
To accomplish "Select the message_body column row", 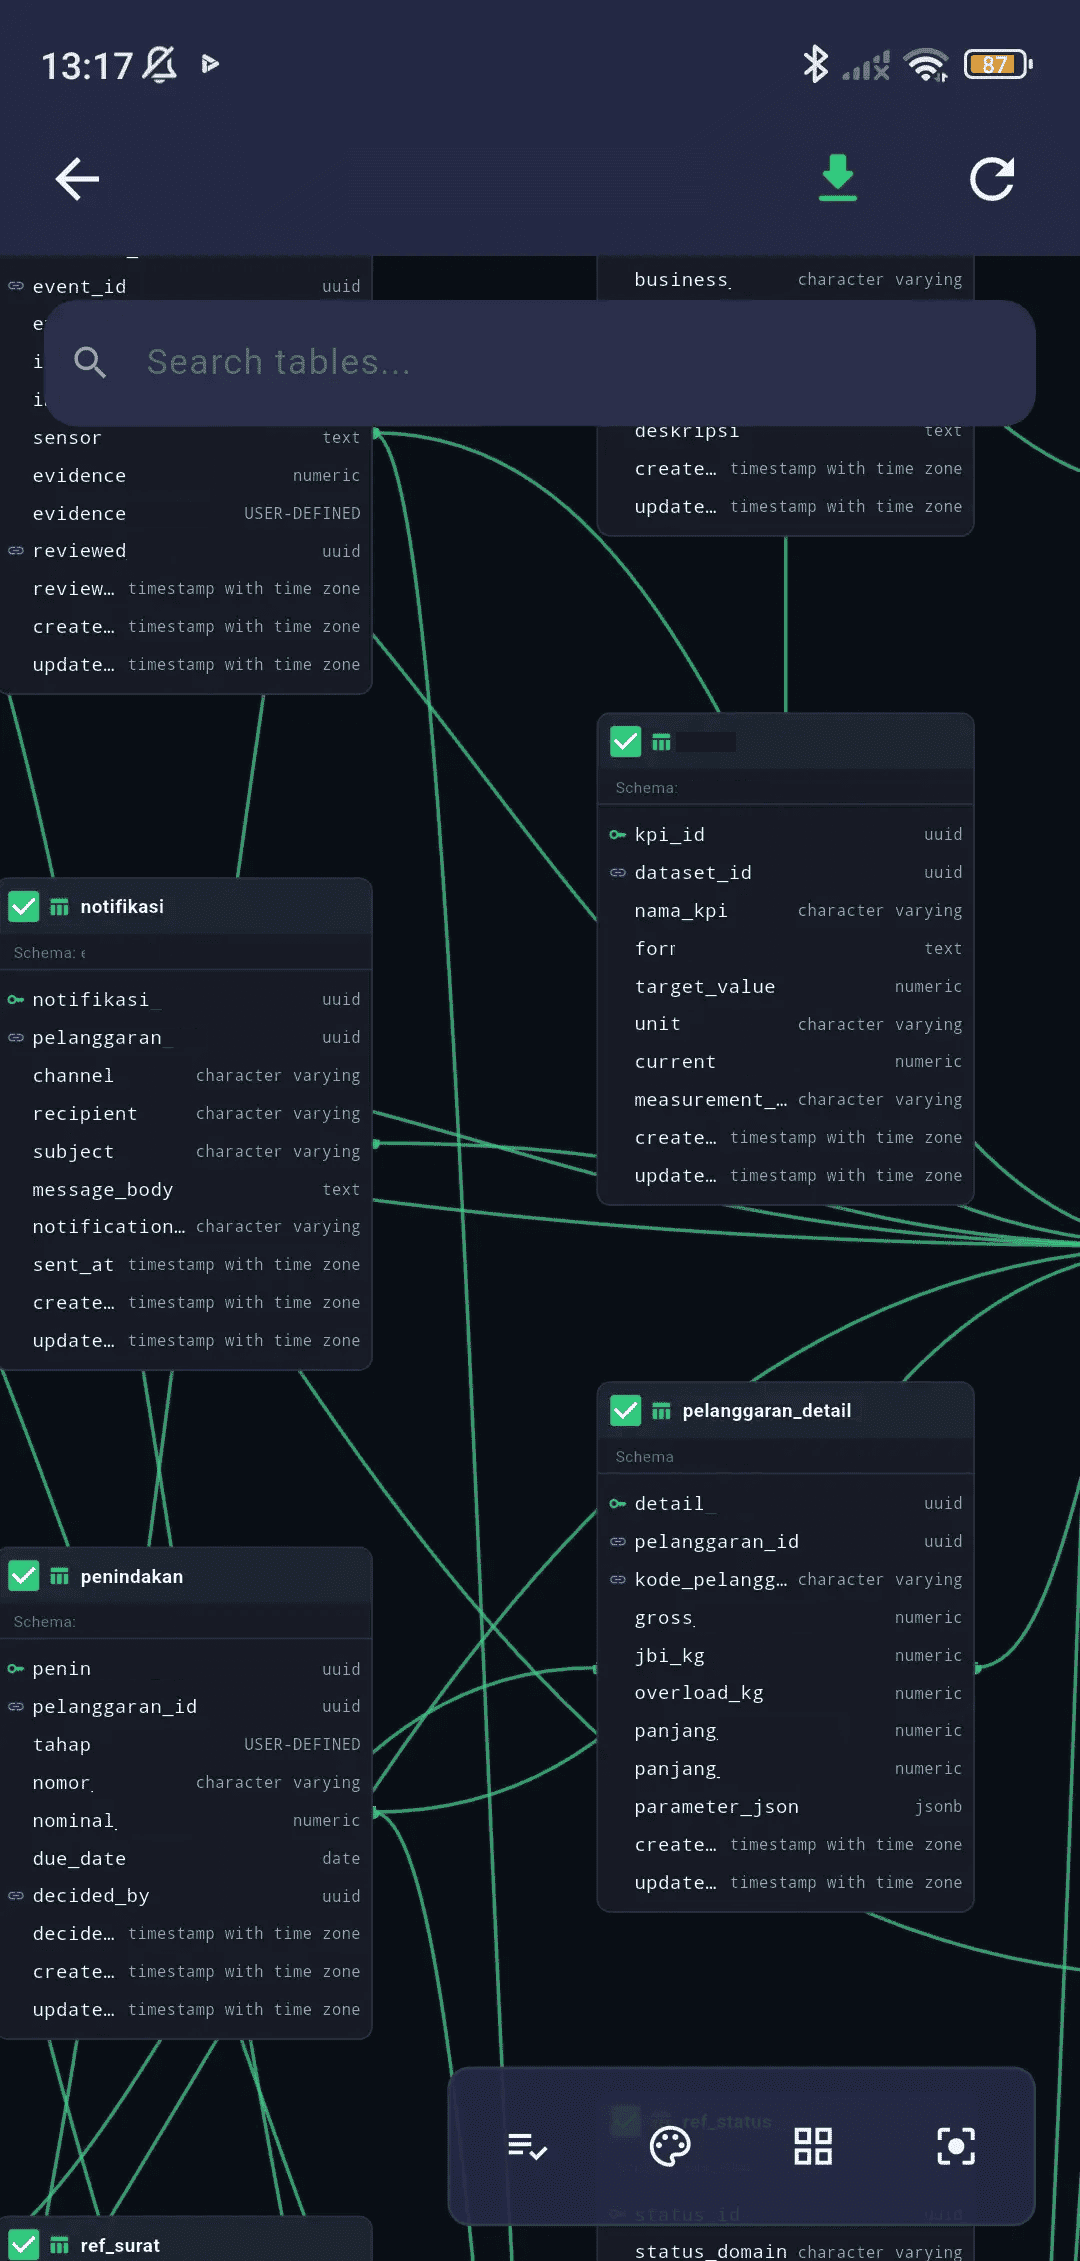I will [x=186, y=1190].
